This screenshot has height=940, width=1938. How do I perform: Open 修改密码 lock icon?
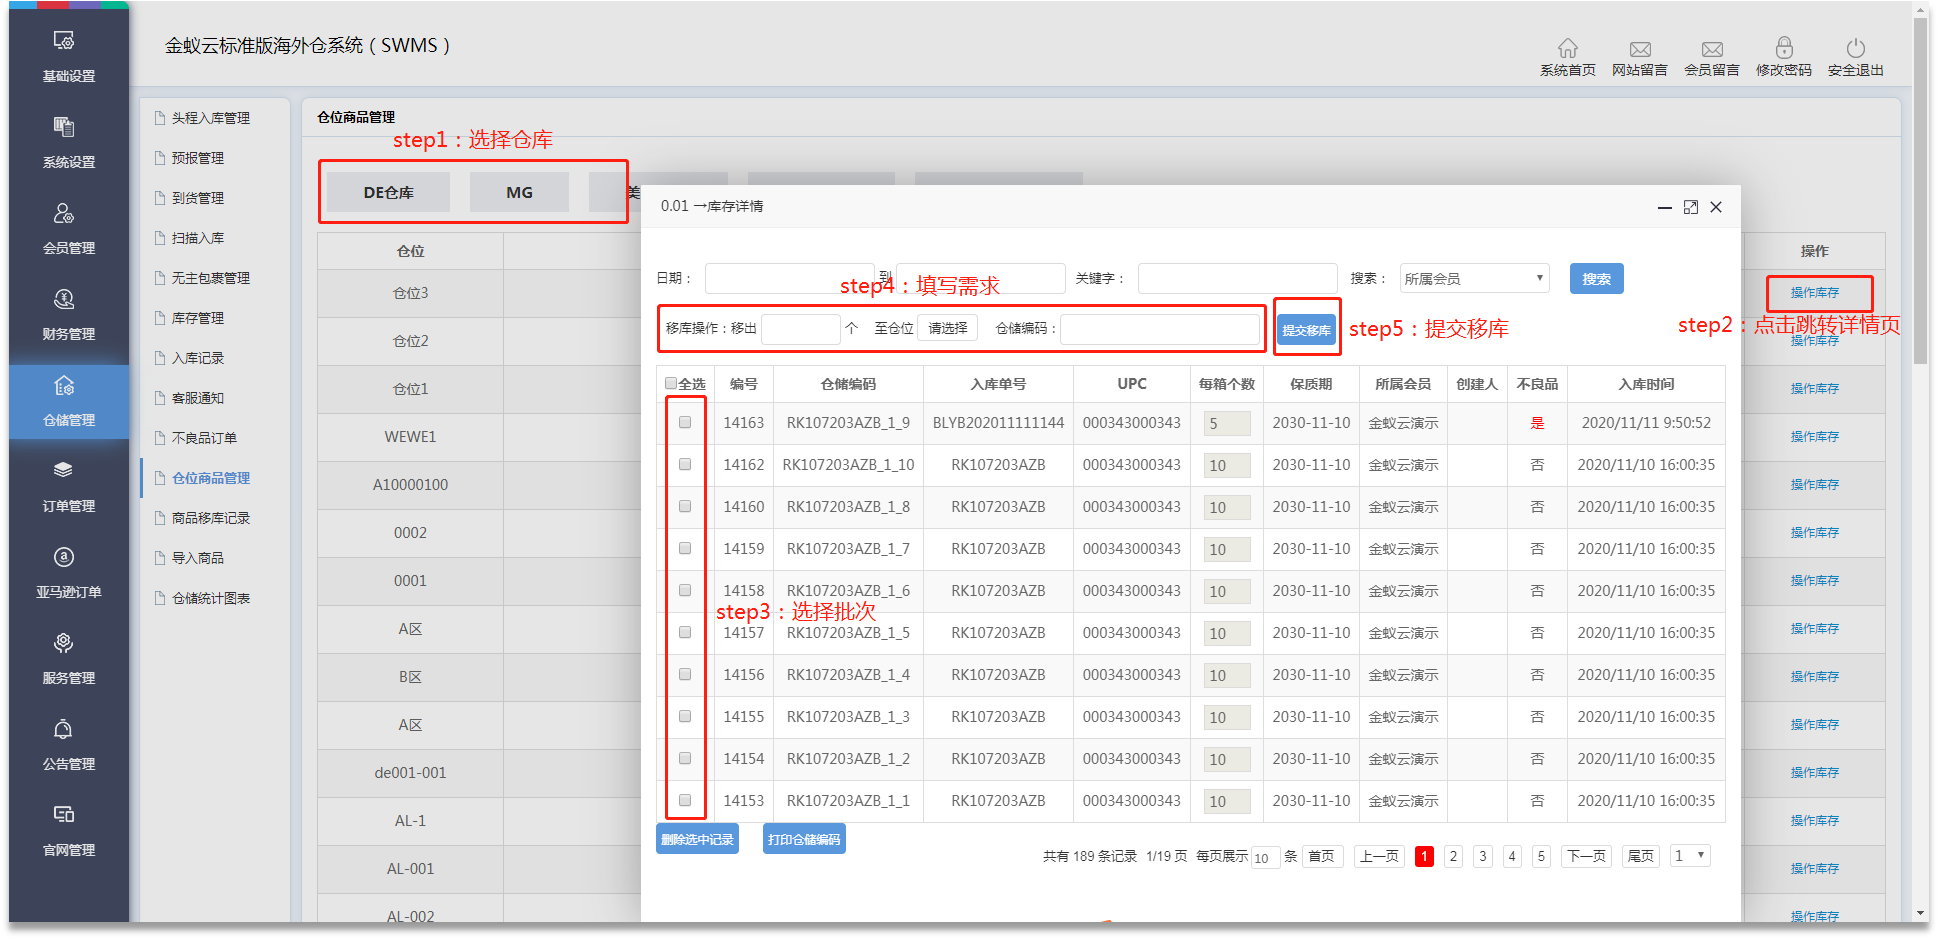[x=1783, y=48]
